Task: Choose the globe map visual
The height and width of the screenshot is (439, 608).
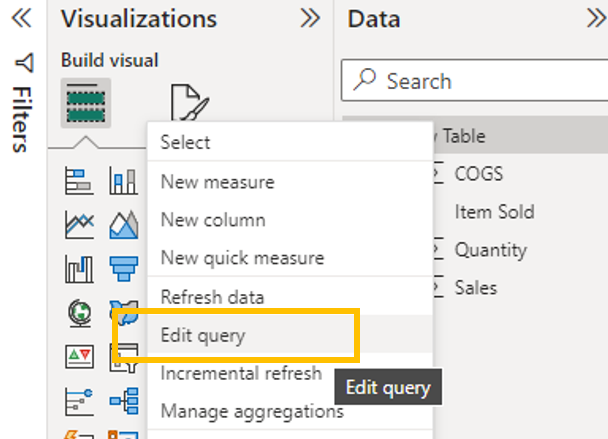Action: [79, 312]
